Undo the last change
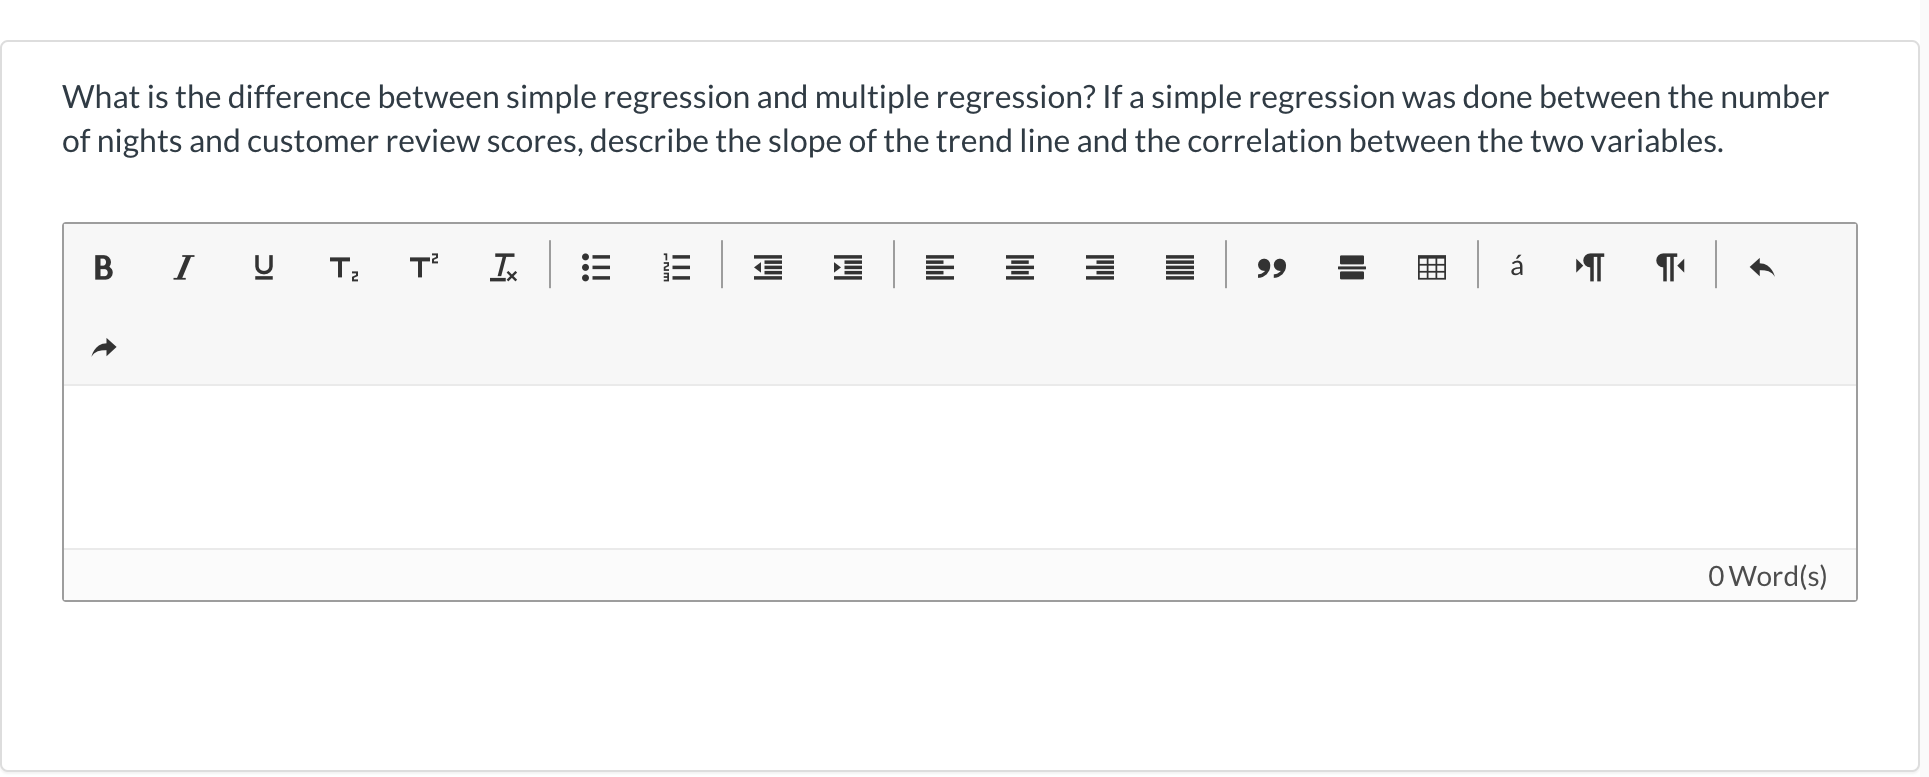This screenshot has height=777, width=1929. point(1762,267)
